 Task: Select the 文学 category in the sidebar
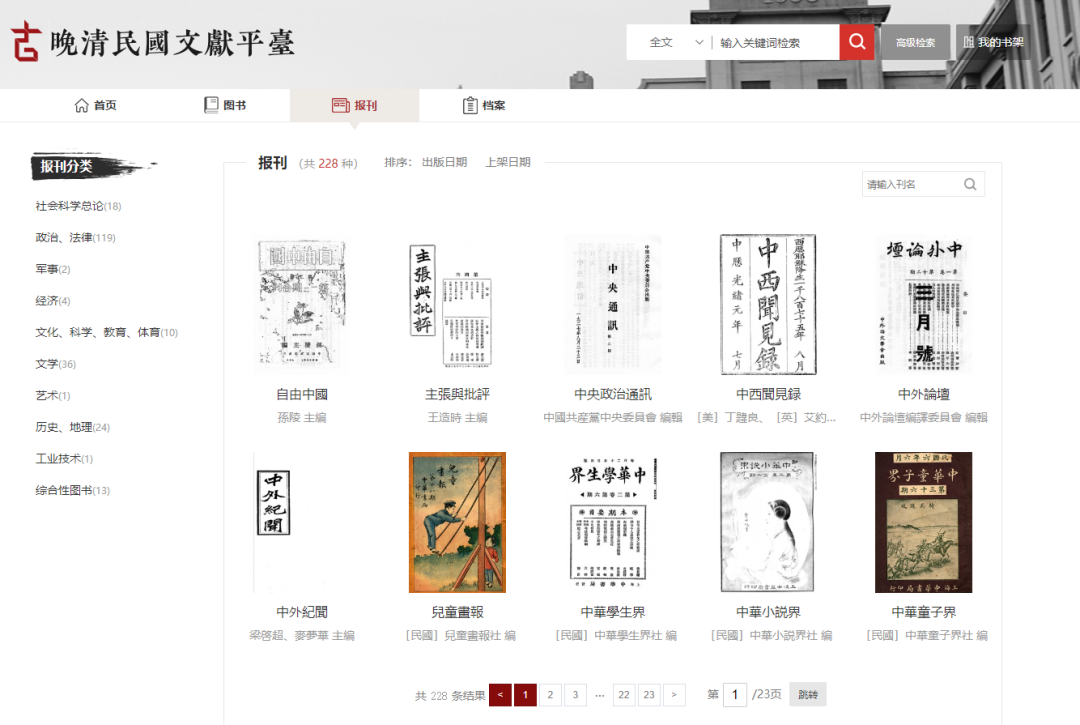tap(55, 364)
